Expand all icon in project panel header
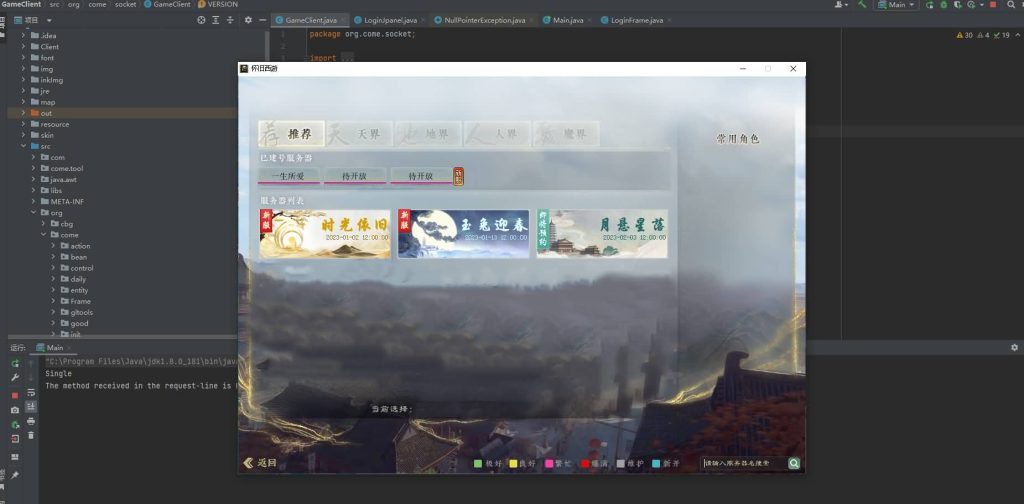The height and width of the screenshot is (504, 1024). pos(216,20)
